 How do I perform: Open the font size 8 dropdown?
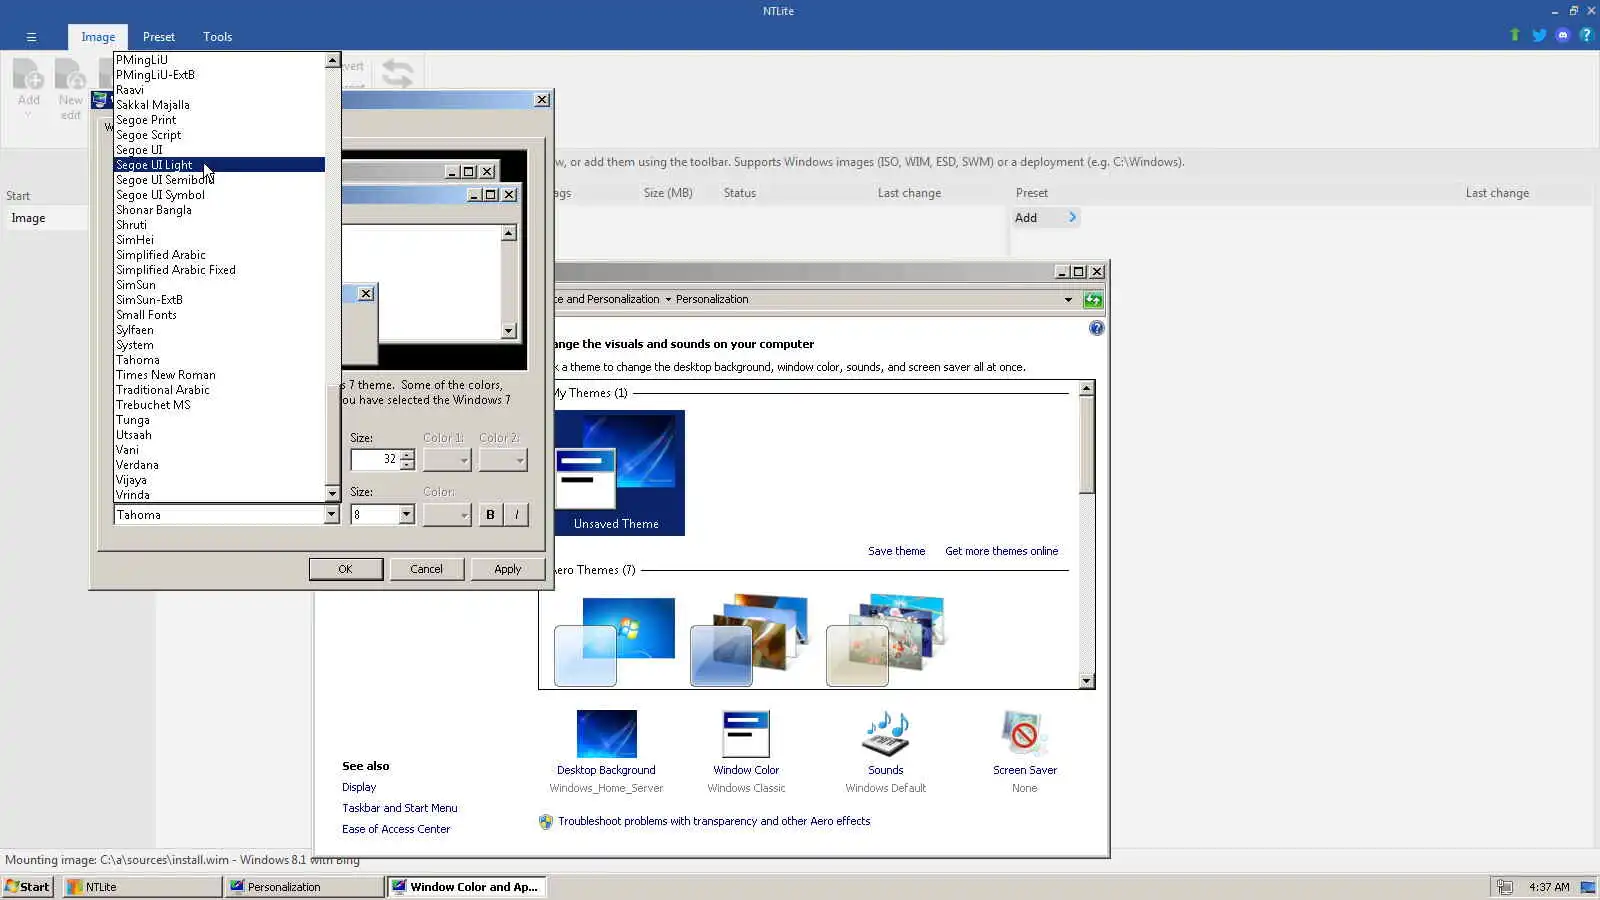(x=406, y=515)
